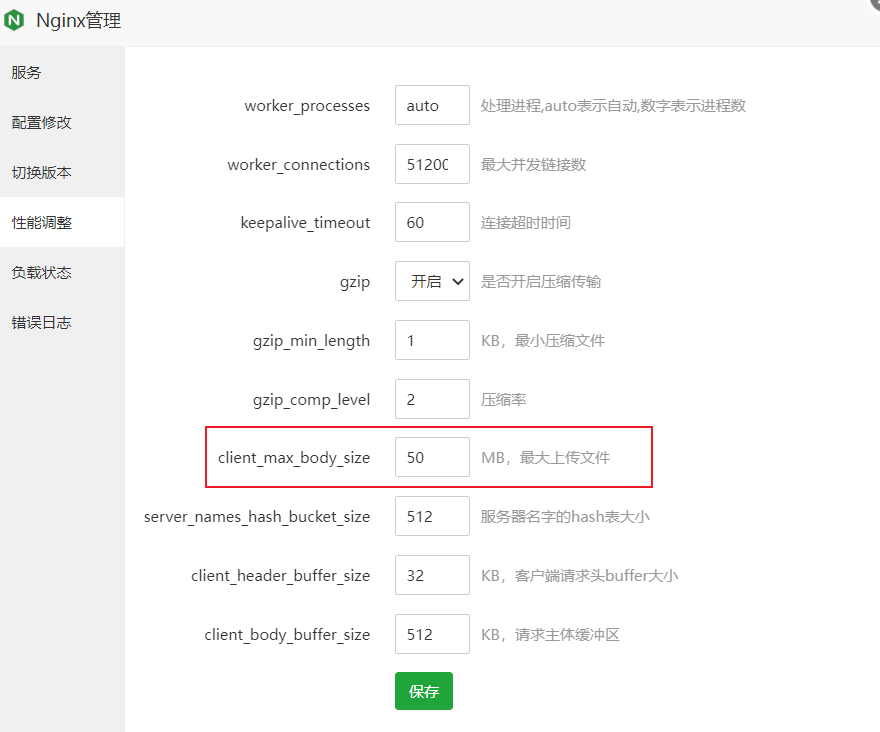Click the '是否开启压缩传输' description text
Screen dimensions: 880x732
coord(541,282)
